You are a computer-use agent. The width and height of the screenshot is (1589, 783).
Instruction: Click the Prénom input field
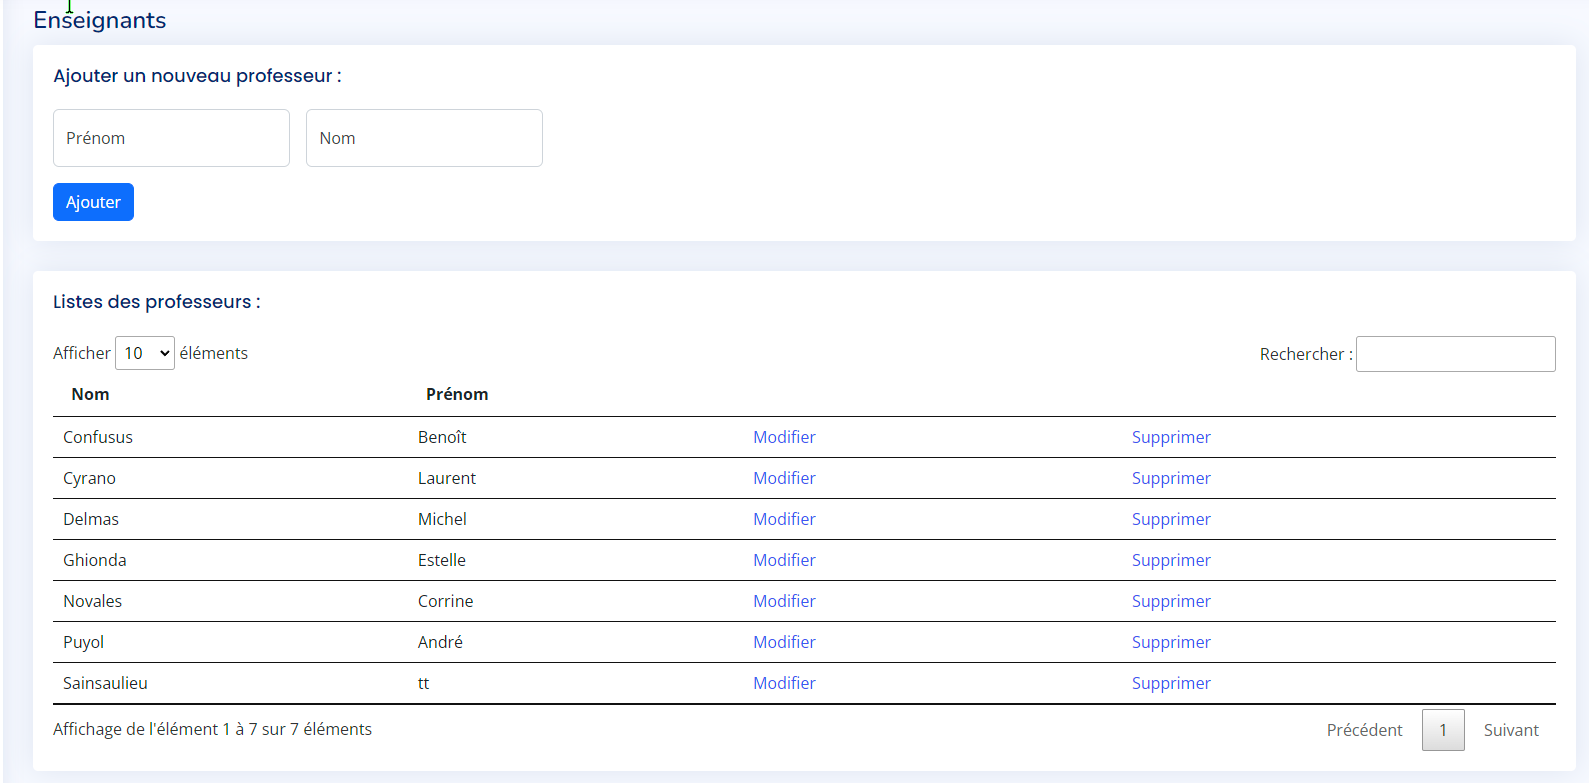[x=171, y=138]
